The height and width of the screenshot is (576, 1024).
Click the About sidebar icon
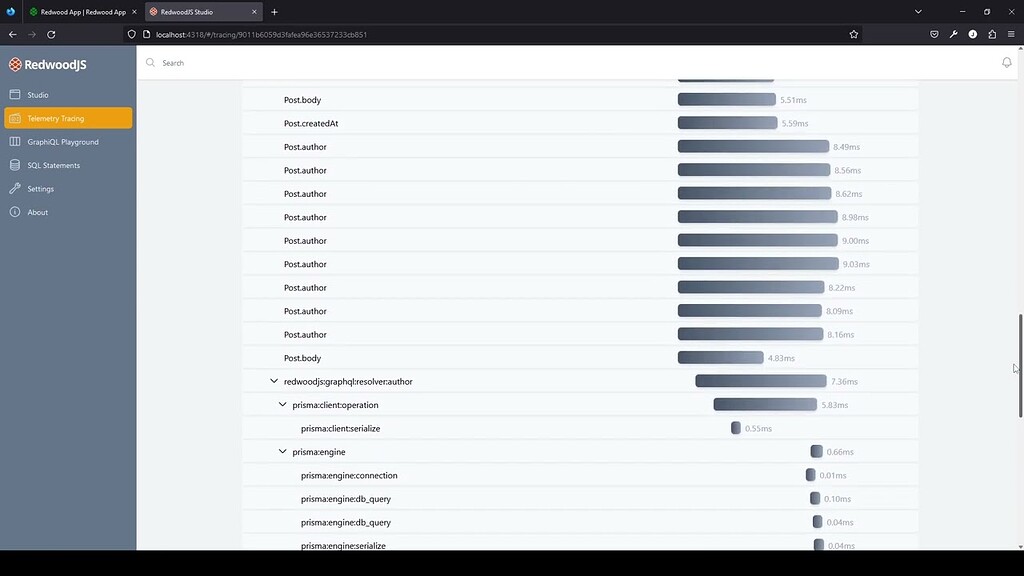pos(15,212)
